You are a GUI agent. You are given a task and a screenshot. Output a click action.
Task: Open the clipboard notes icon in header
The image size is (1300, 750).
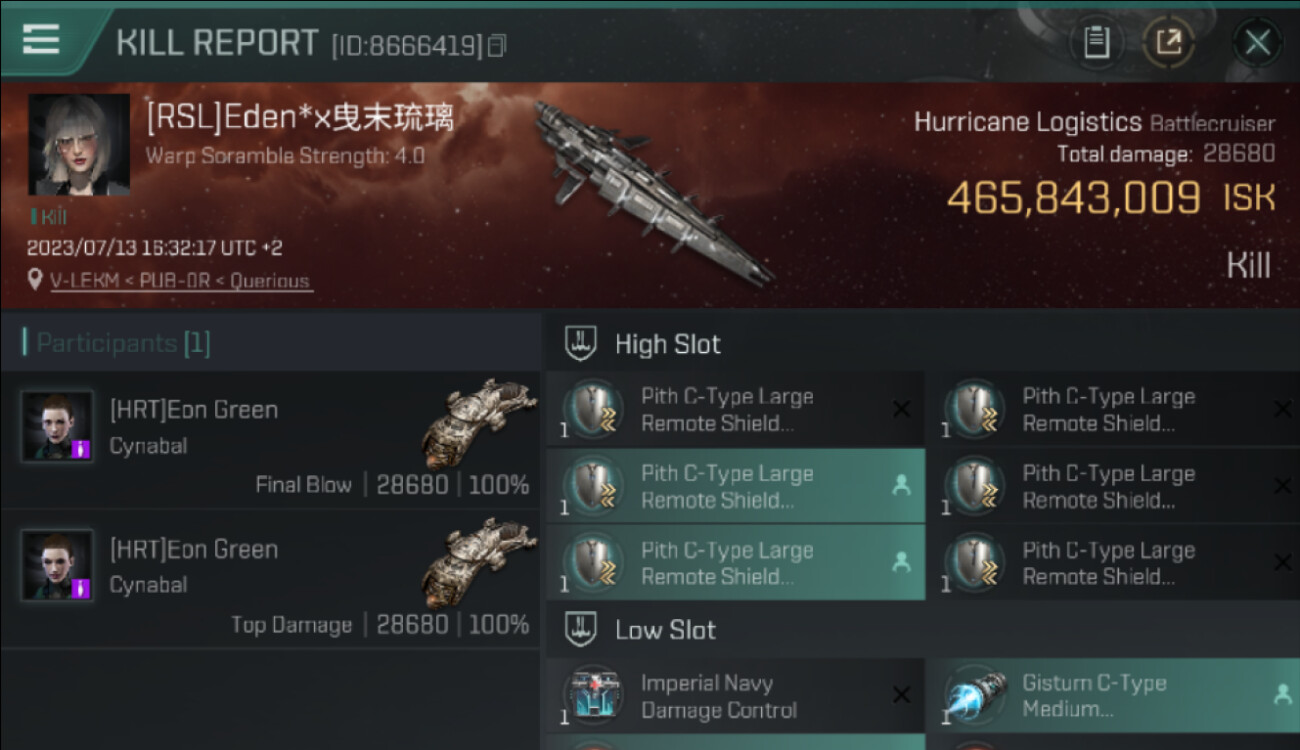pos(1097,42)
